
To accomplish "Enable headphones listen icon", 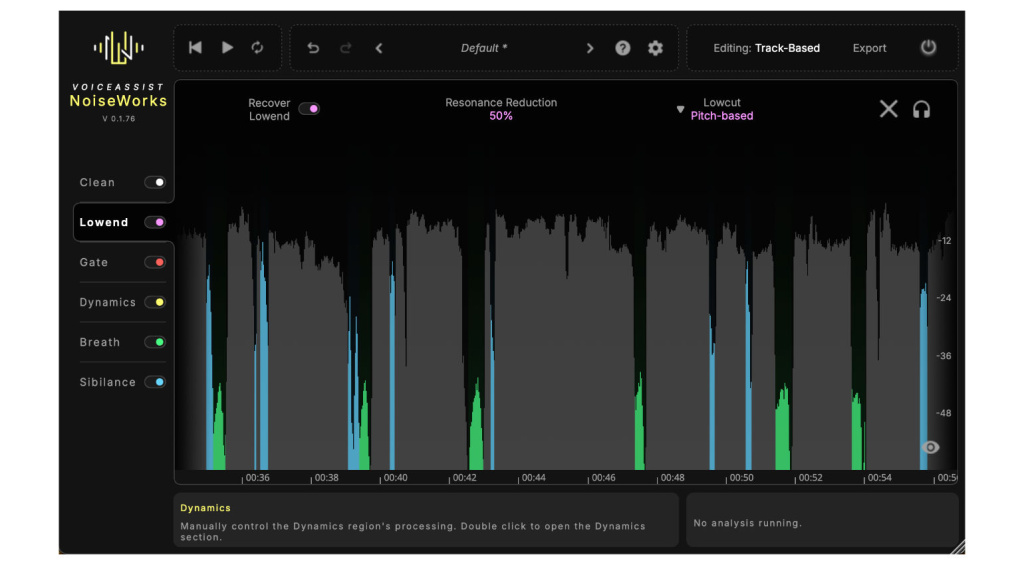I will (x=921, y=109).
